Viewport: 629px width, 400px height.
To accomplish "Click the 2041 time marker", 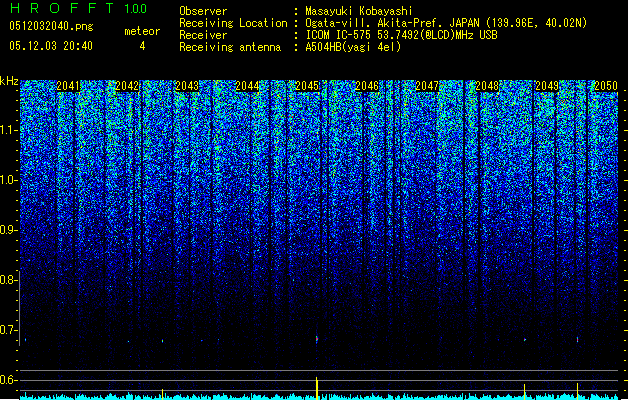I will 67,86.
